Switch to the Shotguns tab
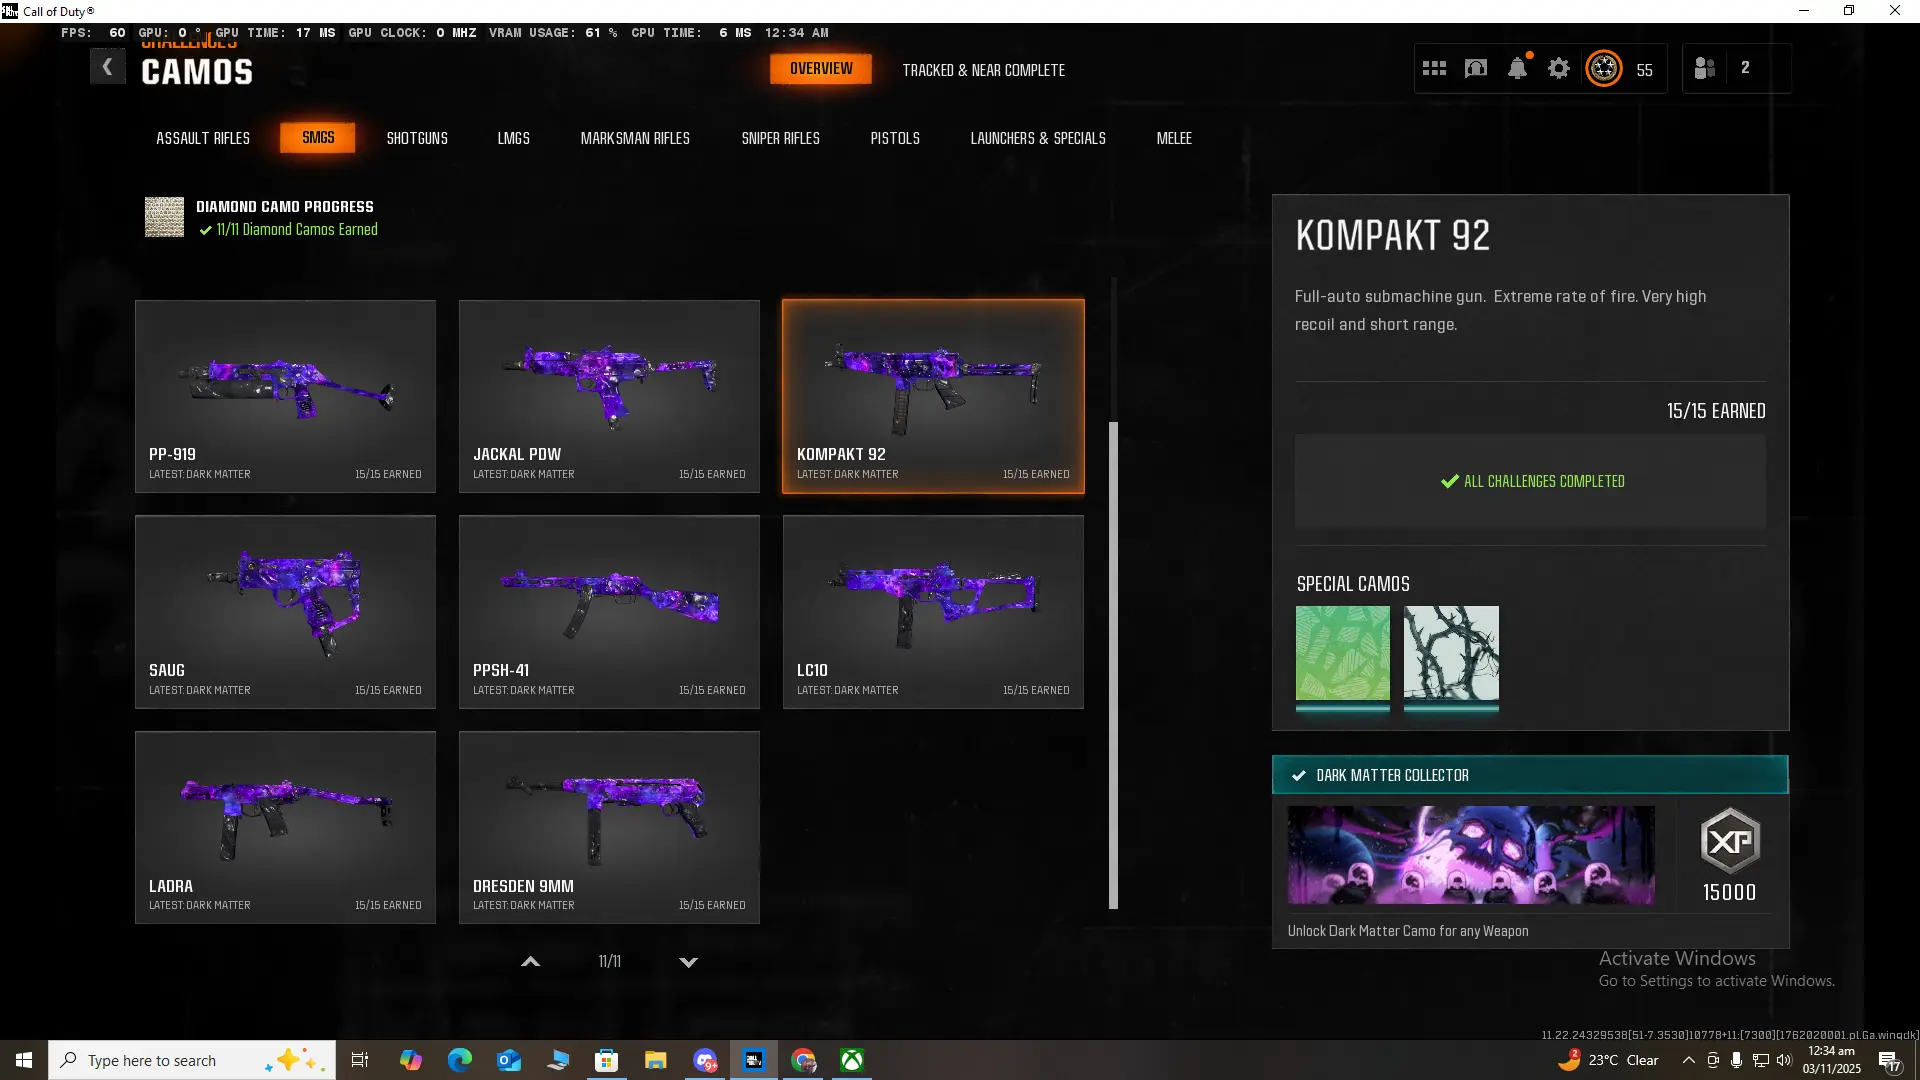Viewport: 1920px width, 1080px height. pyautogui.click(x=417, y=138)
